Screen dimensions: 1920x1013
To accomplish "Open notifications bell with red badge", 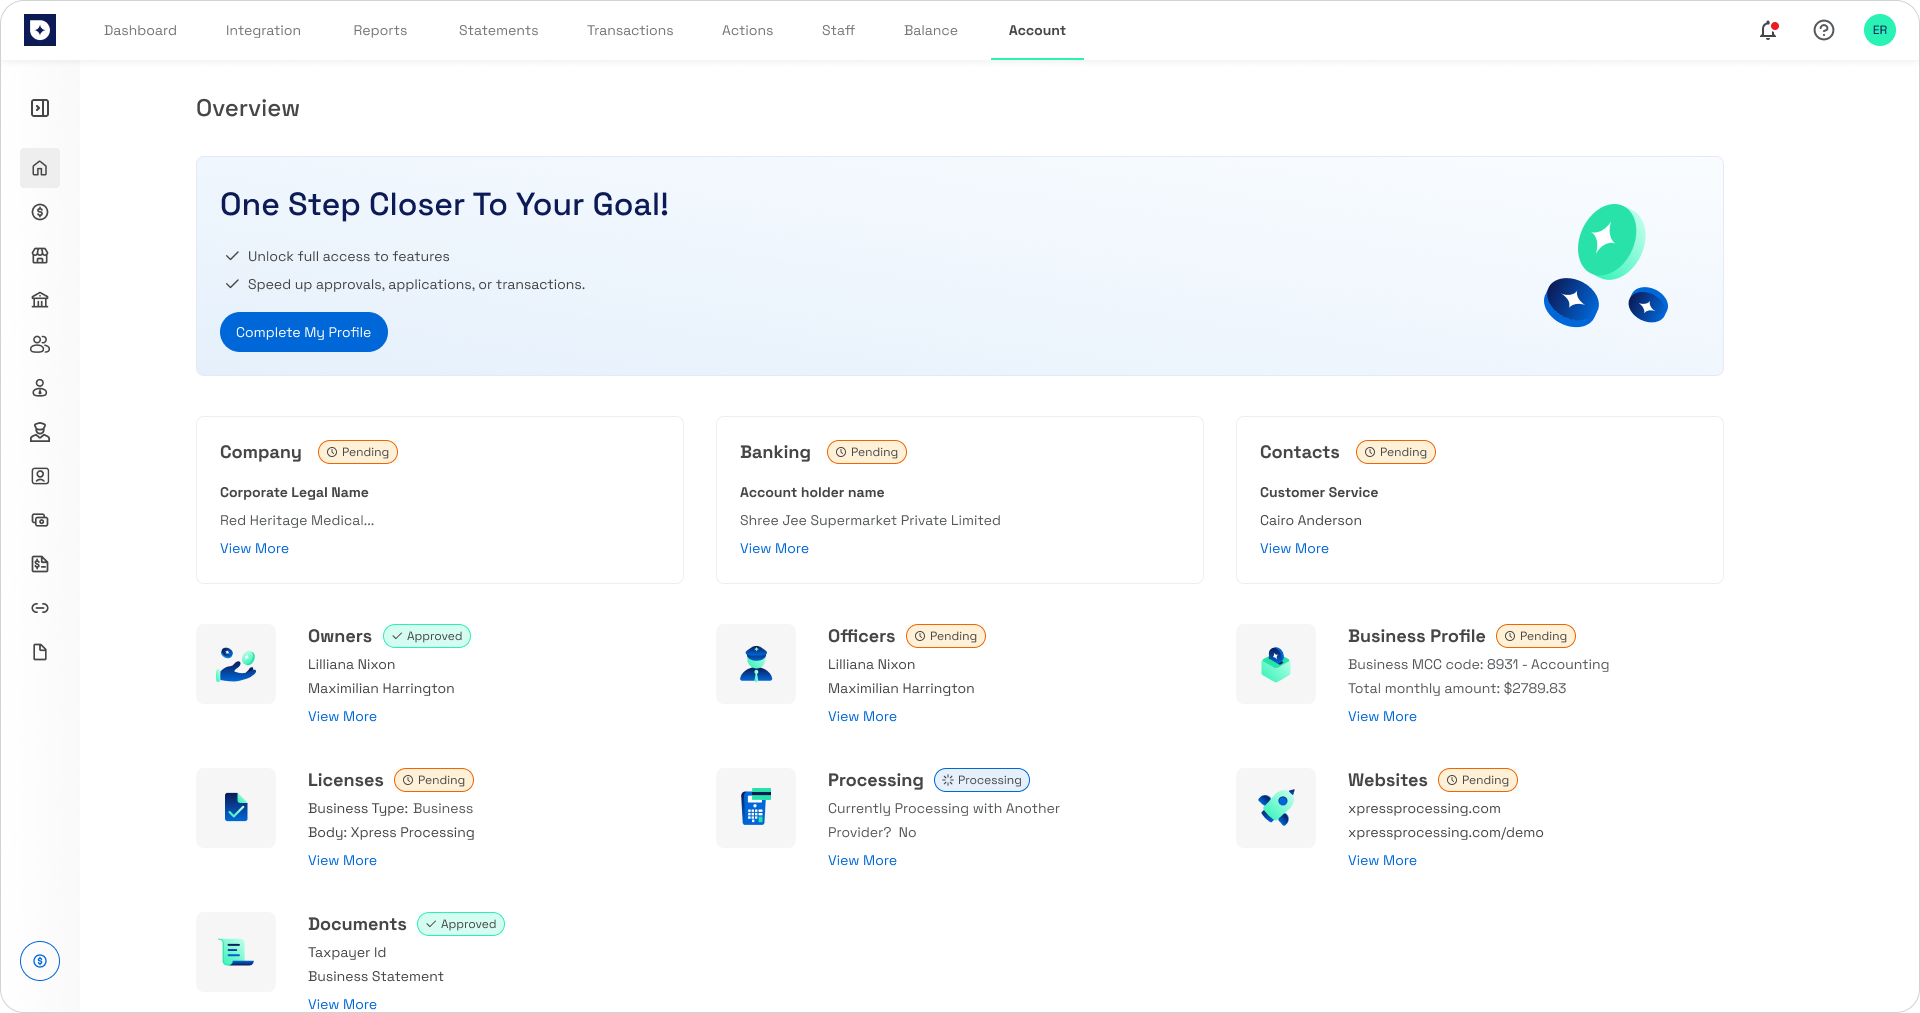I will pos(1768,31).
